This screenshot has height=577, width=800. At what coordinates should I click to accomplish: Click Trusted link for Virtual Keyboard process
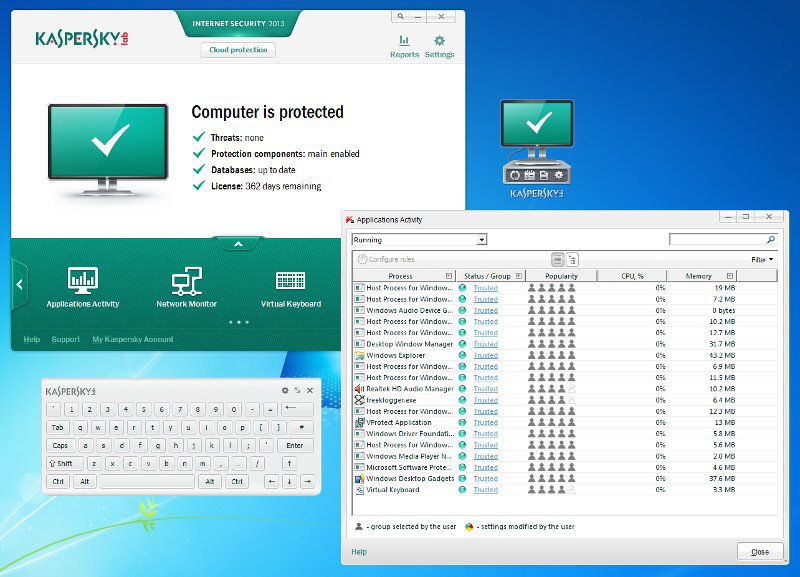tap(485, 490)
